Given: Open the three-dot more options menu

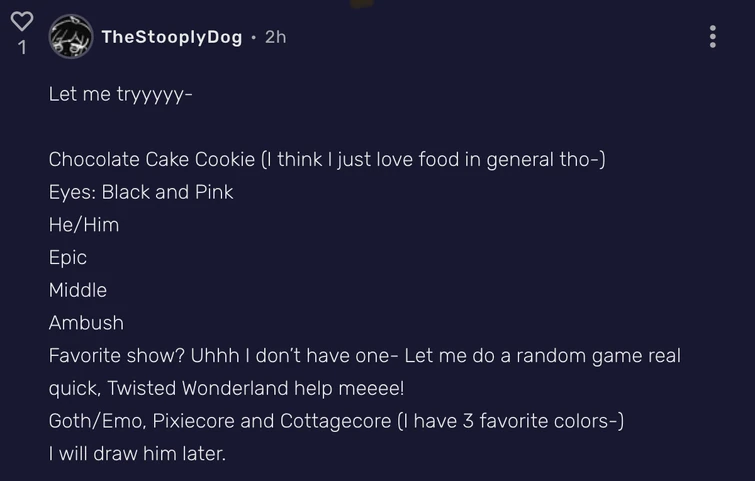Looking at the screenshot, I should click(x=712, y=37).
